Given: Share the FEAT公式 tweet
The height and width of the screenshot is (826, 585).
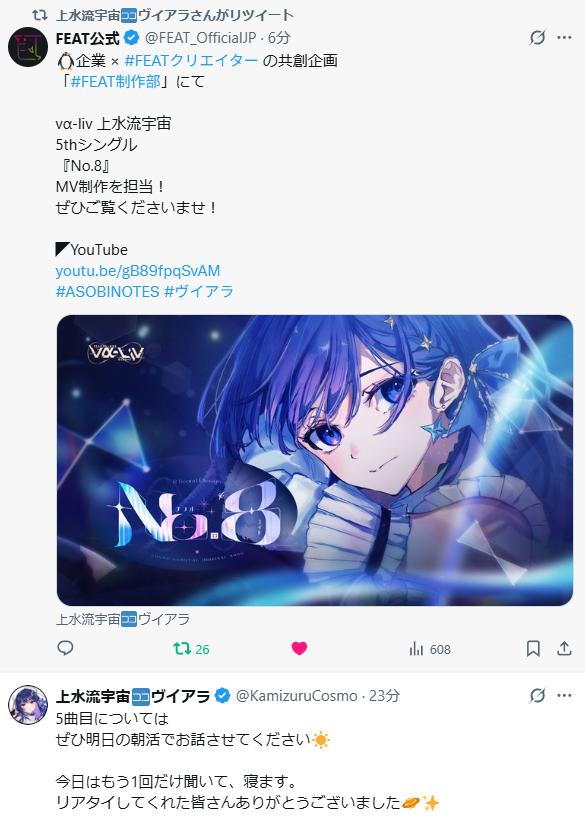Looking at the screenshot, I should tap(564, 648).
